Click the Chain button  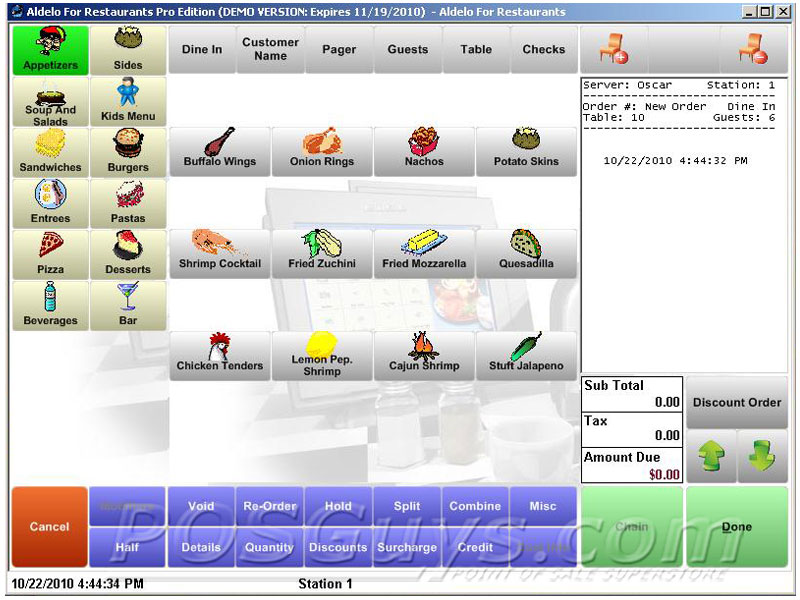click(x=632, y=527)
